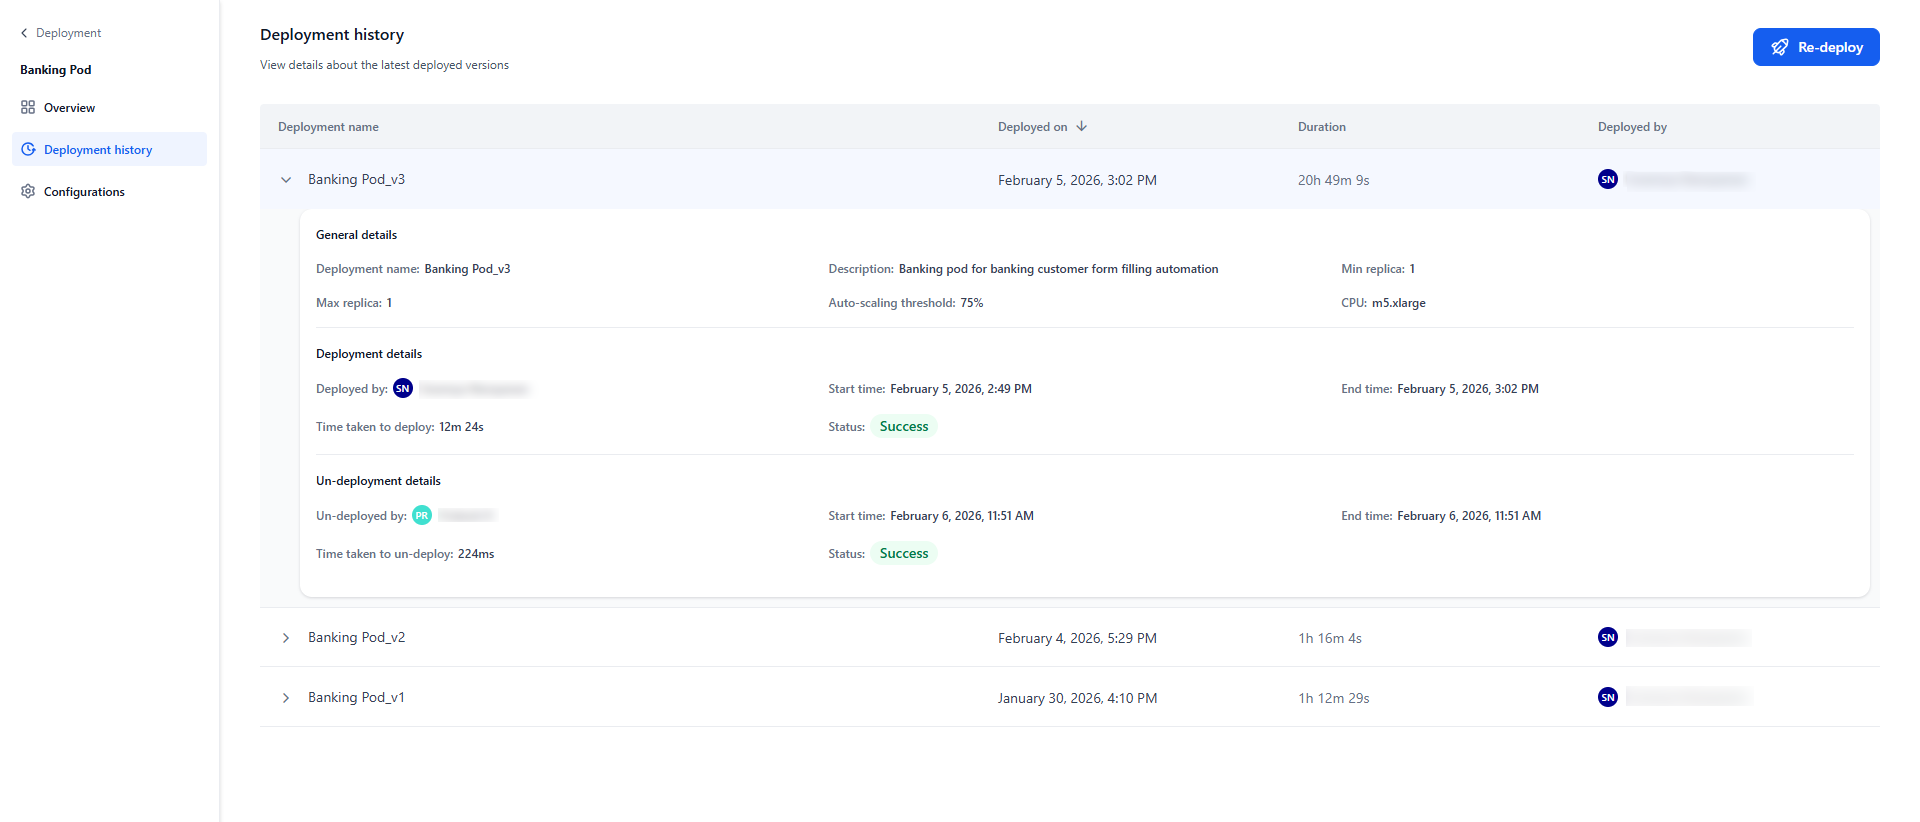Click the Deployment history clock icon
The height and width of the screenshot is (822, 1920).
28,149
